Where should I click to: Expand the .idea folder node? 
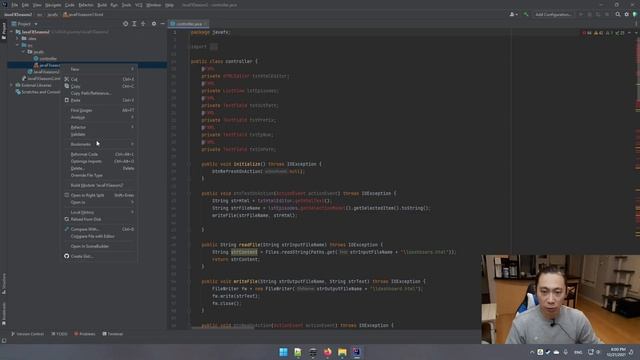pos(18,38)
